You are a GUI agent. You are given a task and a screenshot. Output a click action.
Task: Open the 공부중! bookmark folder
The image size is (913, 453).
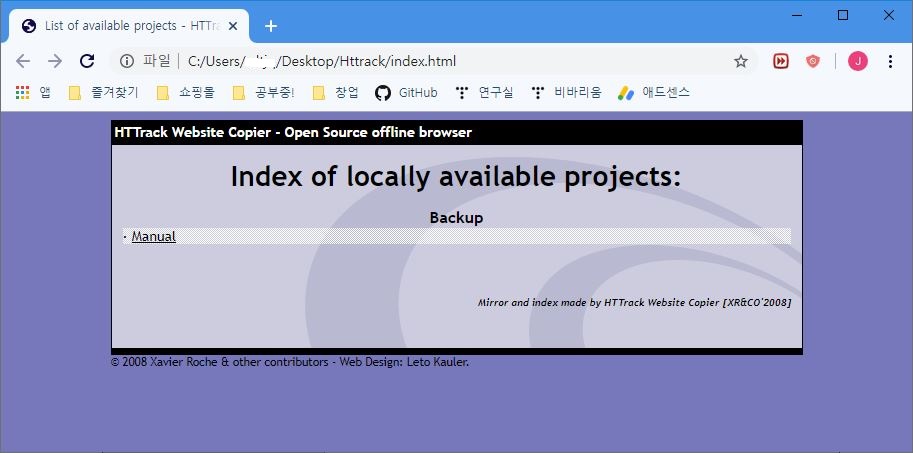tap(263, 93)
